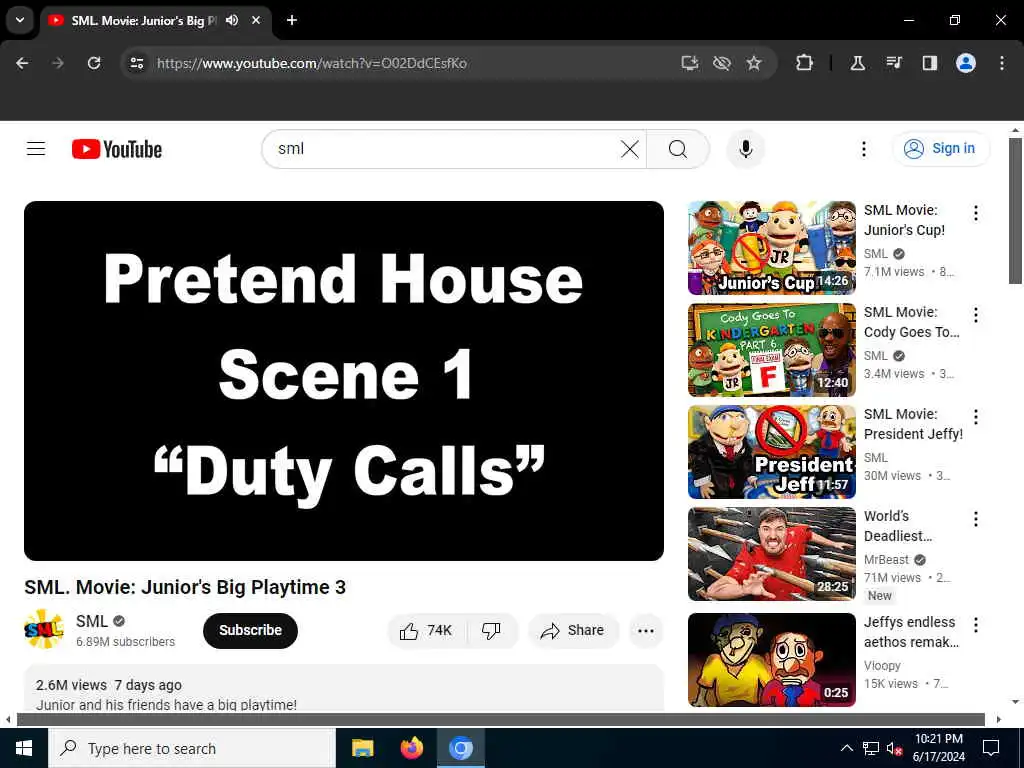Open Chrome Labs flask icon
The height and width of the screenshot is (768, 1024).
click(857, 63)
